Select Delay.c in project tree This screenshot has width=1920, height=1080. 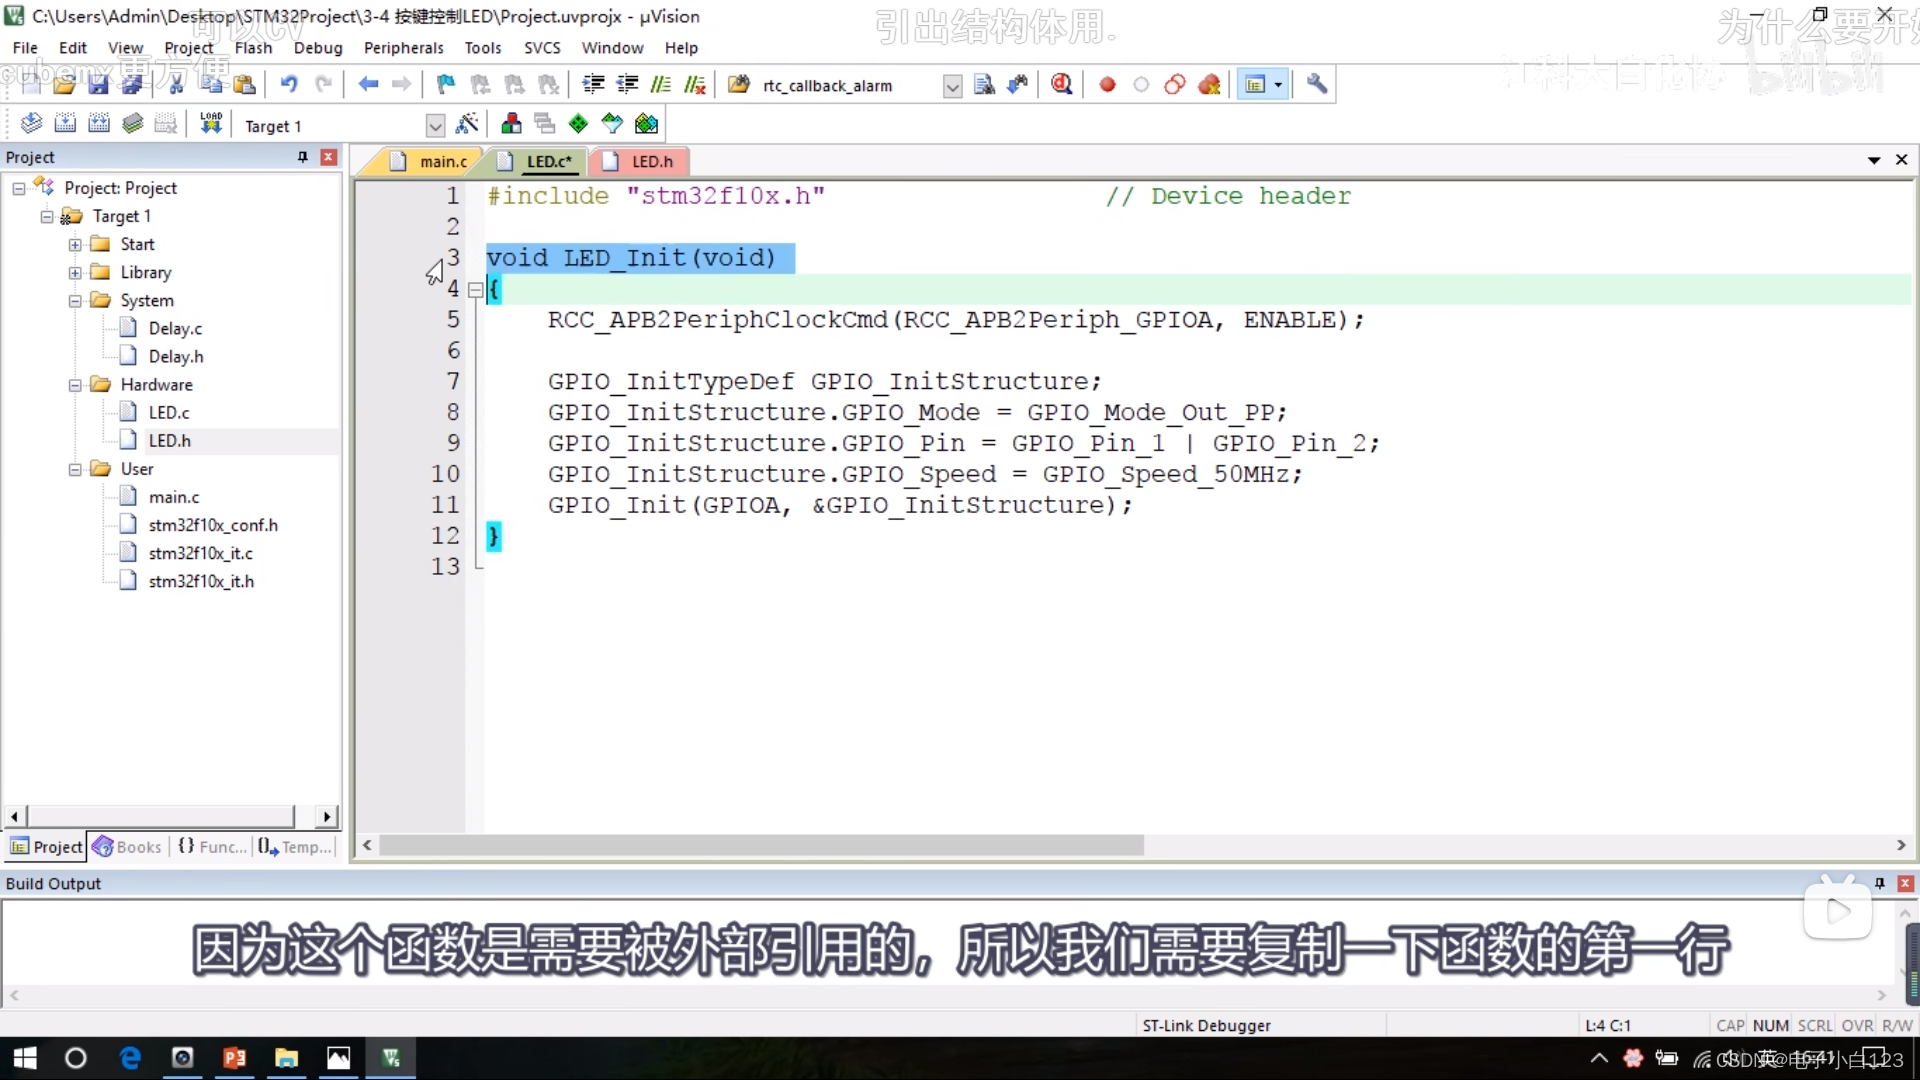point(175,328)
